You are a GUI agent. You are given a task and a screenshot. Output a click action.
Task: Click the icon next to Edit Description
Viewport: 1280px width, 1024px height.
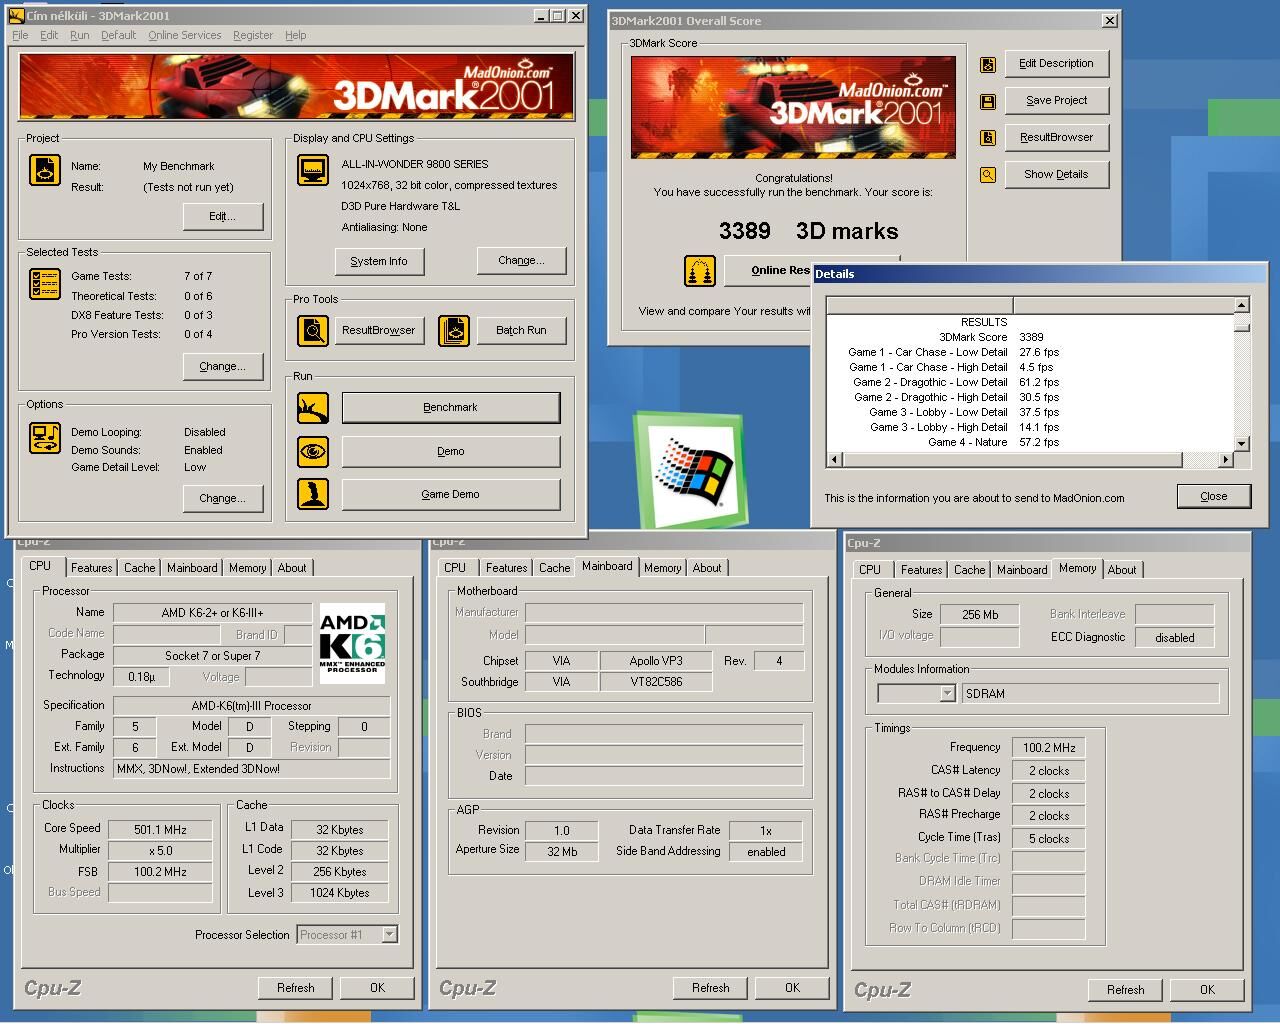988,64
